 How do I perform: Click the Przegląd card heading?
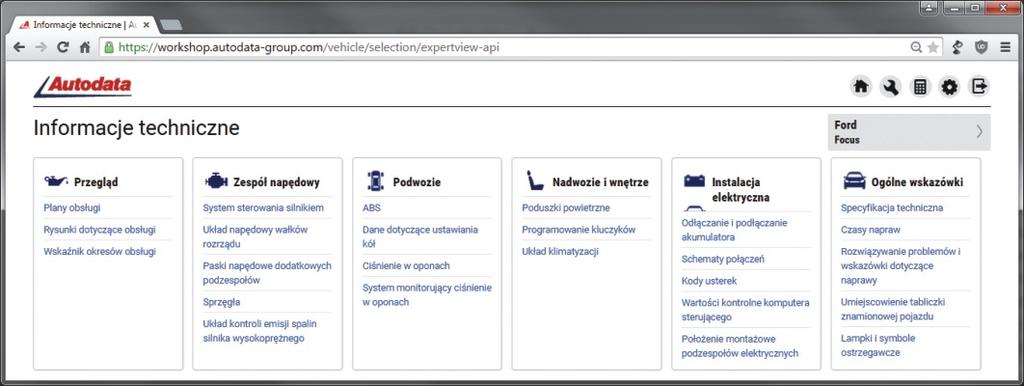[96, 182]
